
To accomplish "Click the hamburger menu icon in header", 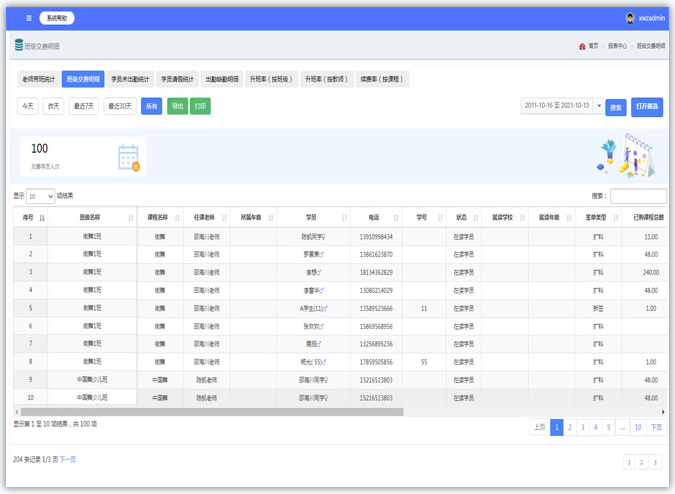I will (29, 18).
